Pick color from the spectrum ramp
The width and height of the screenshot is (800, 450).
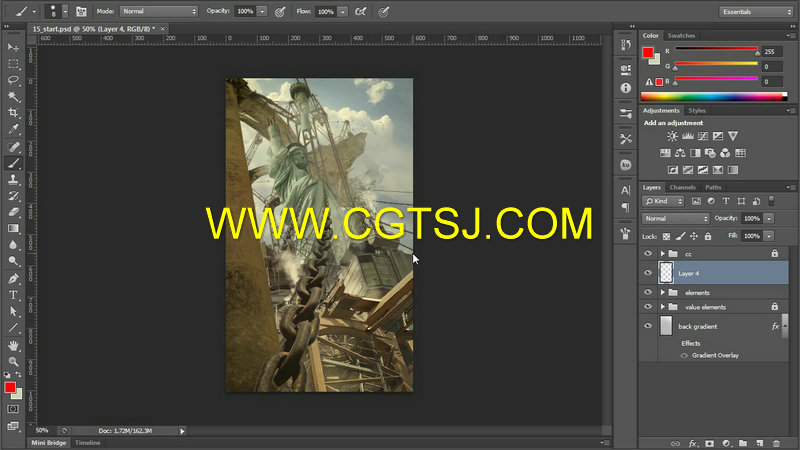(714, 96)
